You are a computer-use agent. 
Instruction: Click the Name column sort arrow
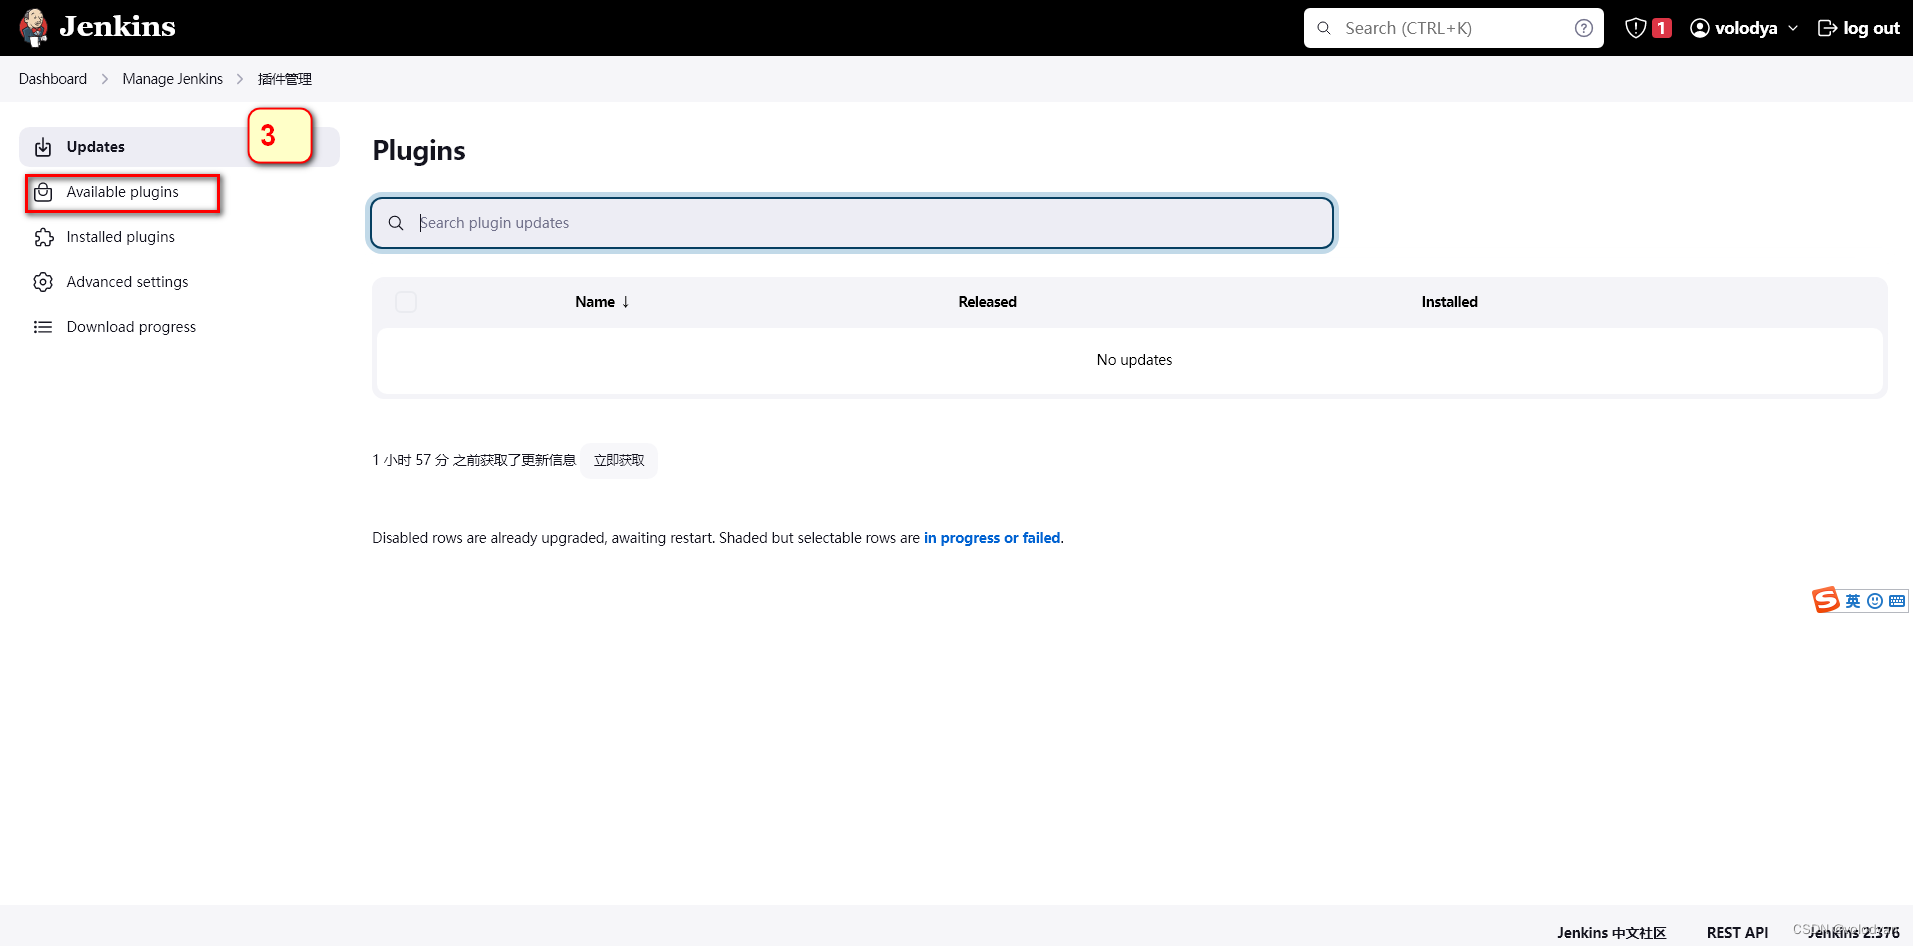click(626, 302)
